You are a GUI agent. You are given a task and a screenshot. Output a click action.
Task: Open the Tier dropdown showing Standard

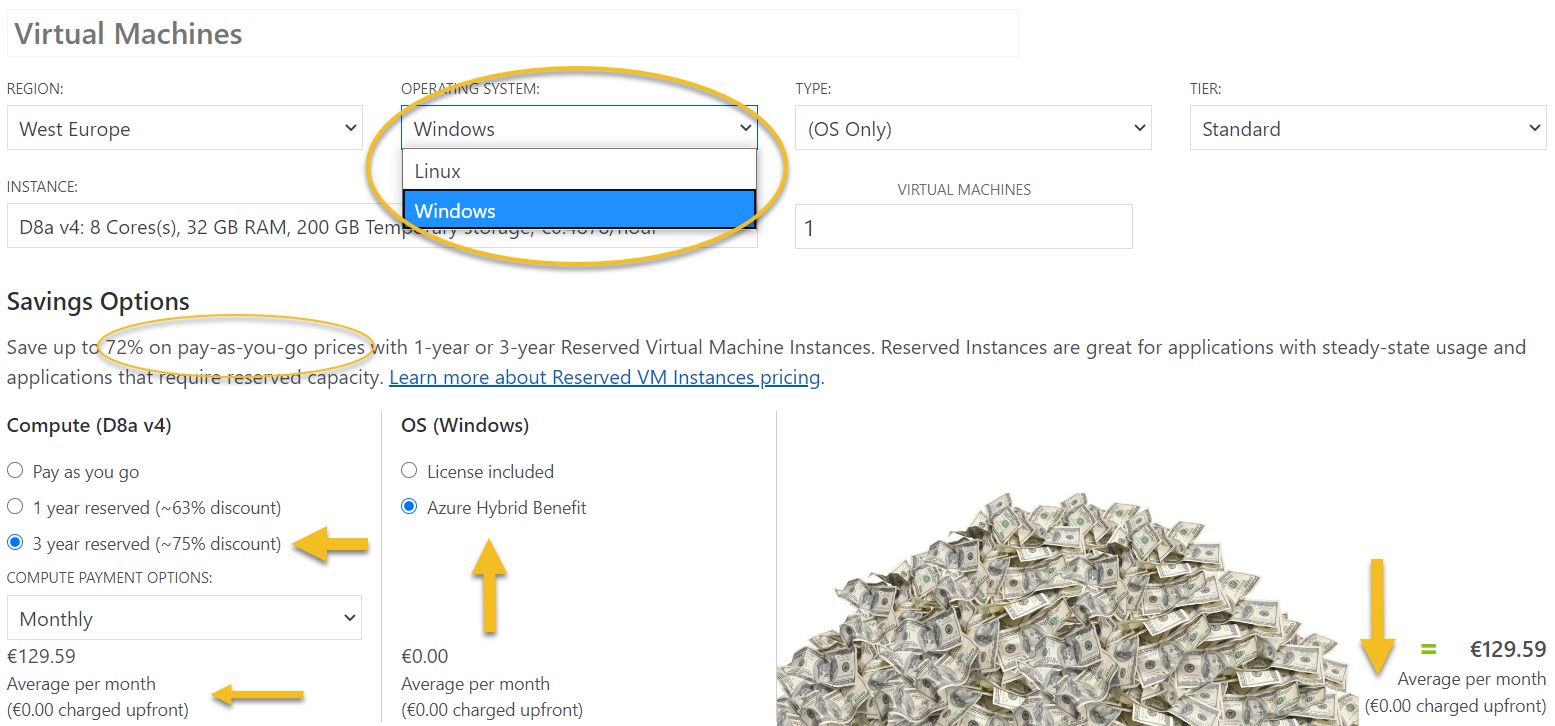(1368, 128)
